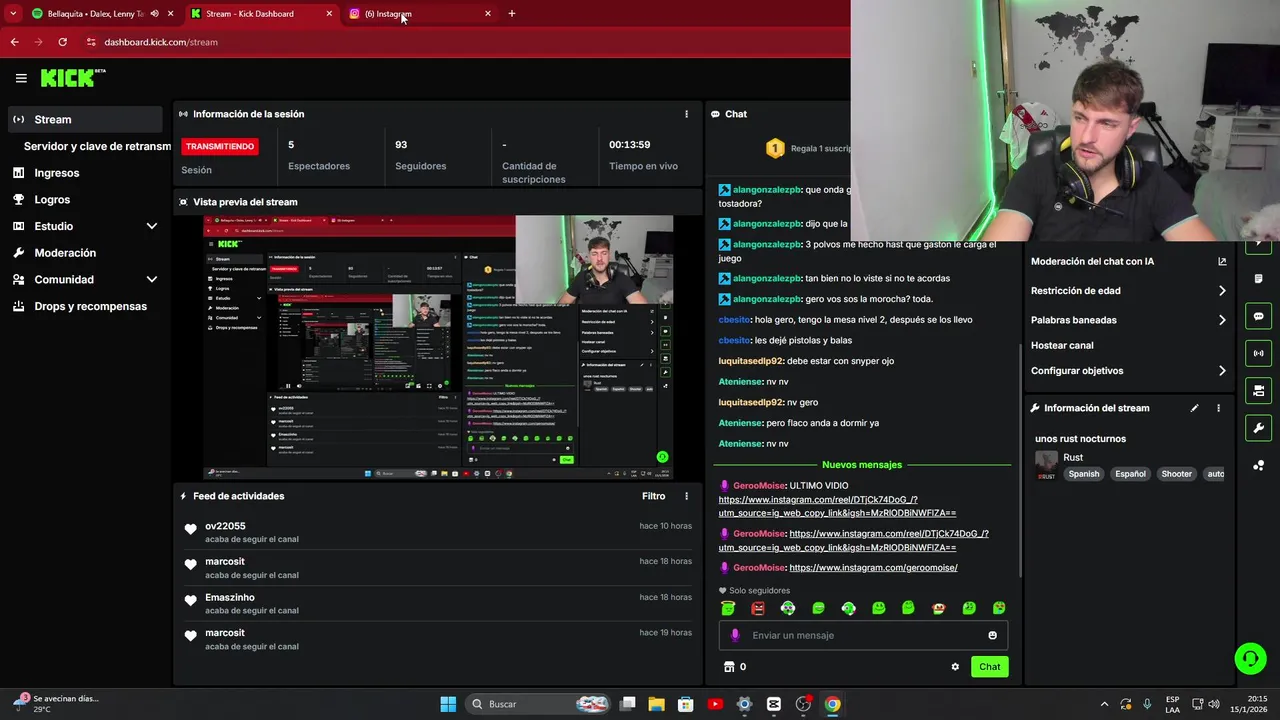Image resolution: width=1280 pixels, height=720 pixels.
Task: Expand Palabras baneadas chevron
Action: [1222, 320]
